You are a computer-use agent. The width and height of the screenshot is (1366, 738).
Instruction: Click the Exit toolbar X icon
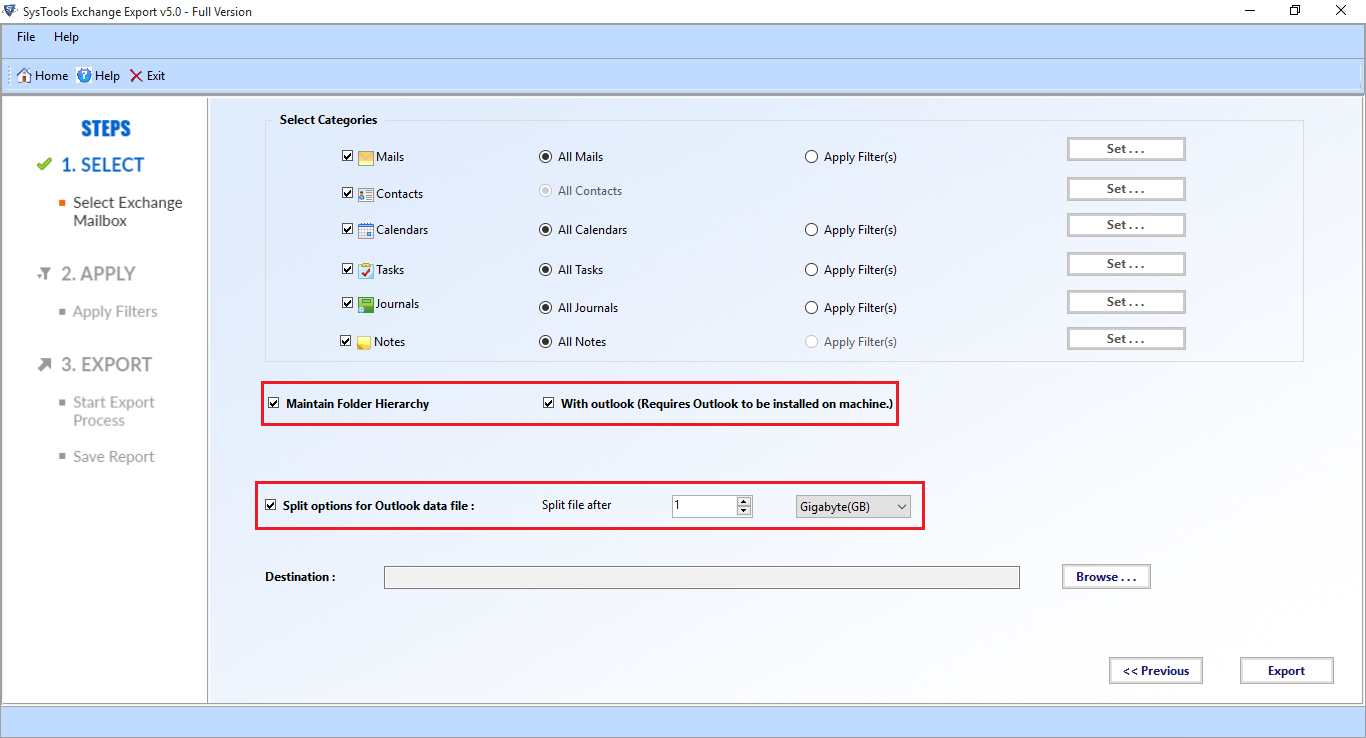(x=136, y=75)
